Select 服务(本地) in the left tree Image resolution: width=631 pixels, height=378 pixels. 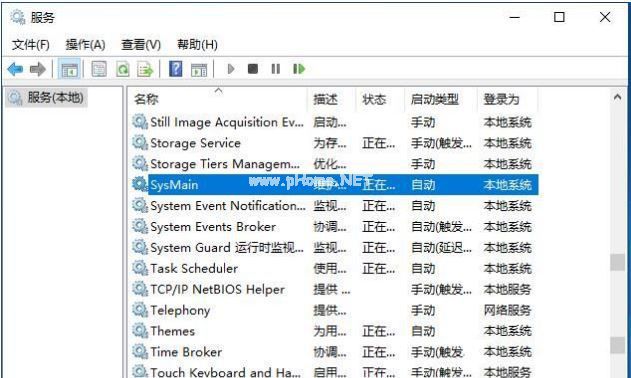(47, 98)
